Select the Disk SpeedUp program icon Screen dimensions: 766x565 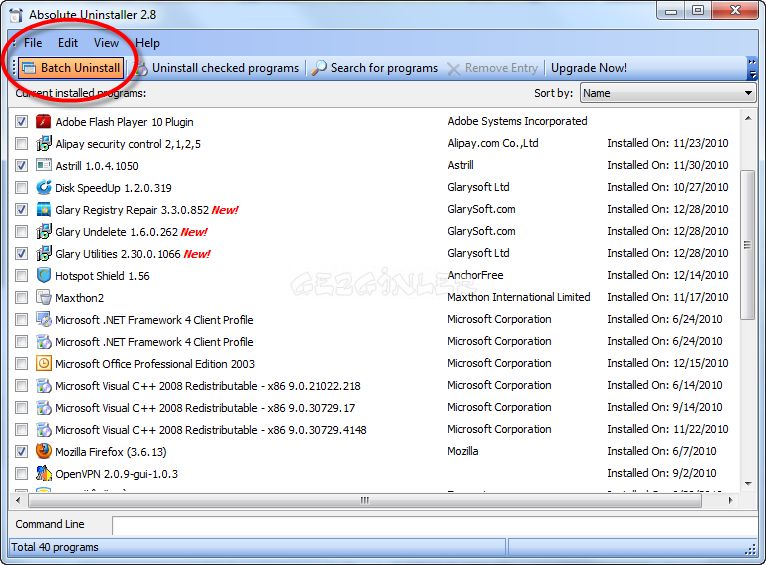[x=43, y=188]
